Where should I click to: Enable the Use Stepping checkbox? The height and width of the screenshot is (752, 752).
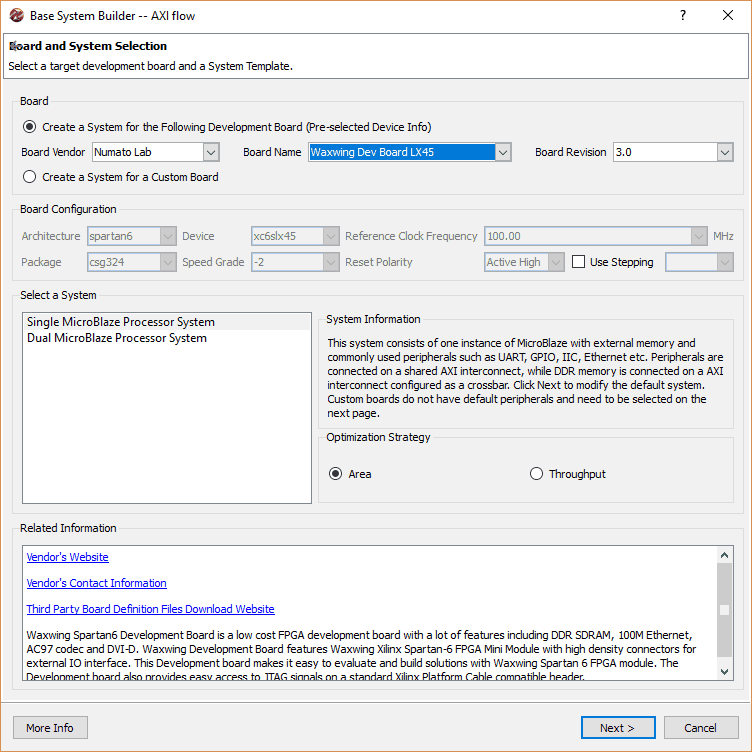pos(579,262)
